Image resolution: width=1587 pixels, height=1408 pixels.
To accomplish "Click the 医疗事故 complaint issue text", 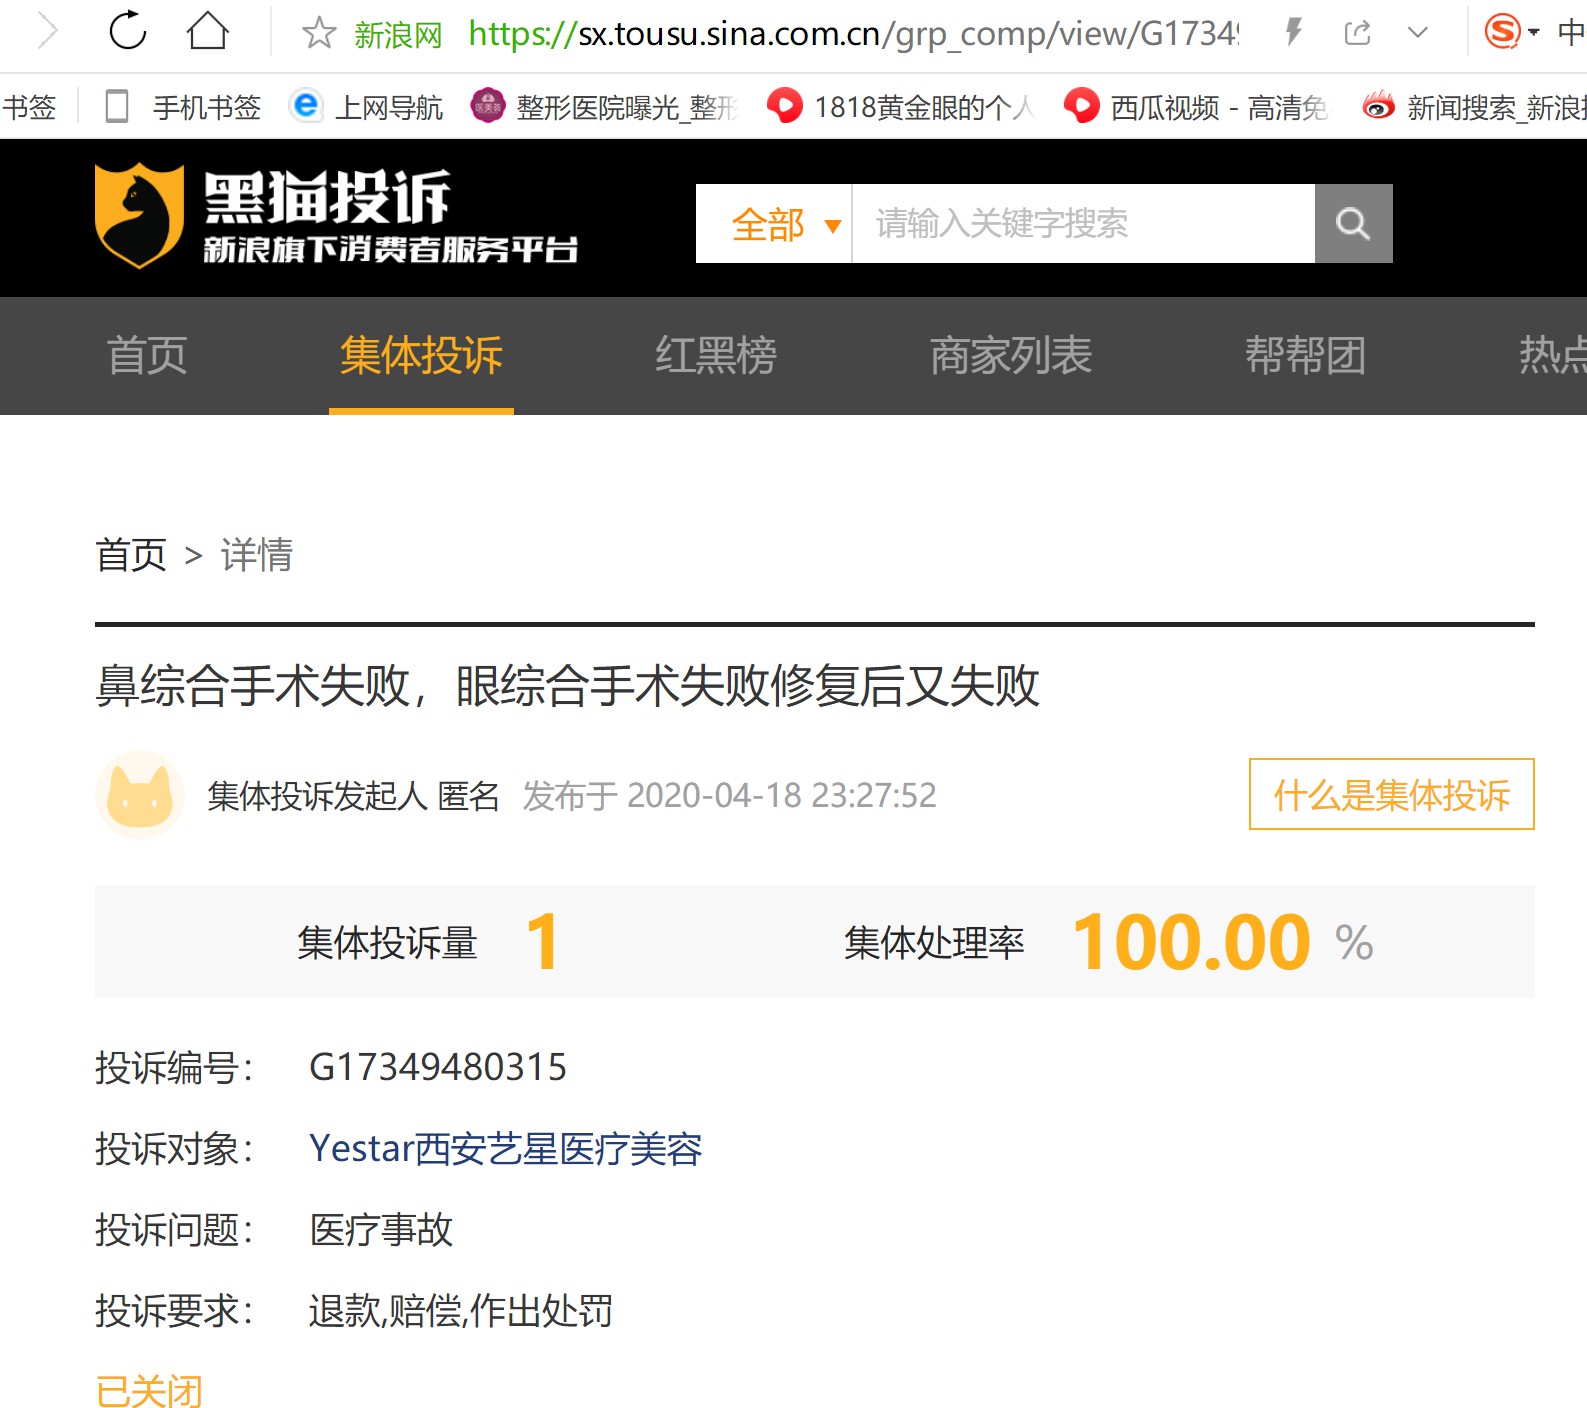I will [381, 1230].
